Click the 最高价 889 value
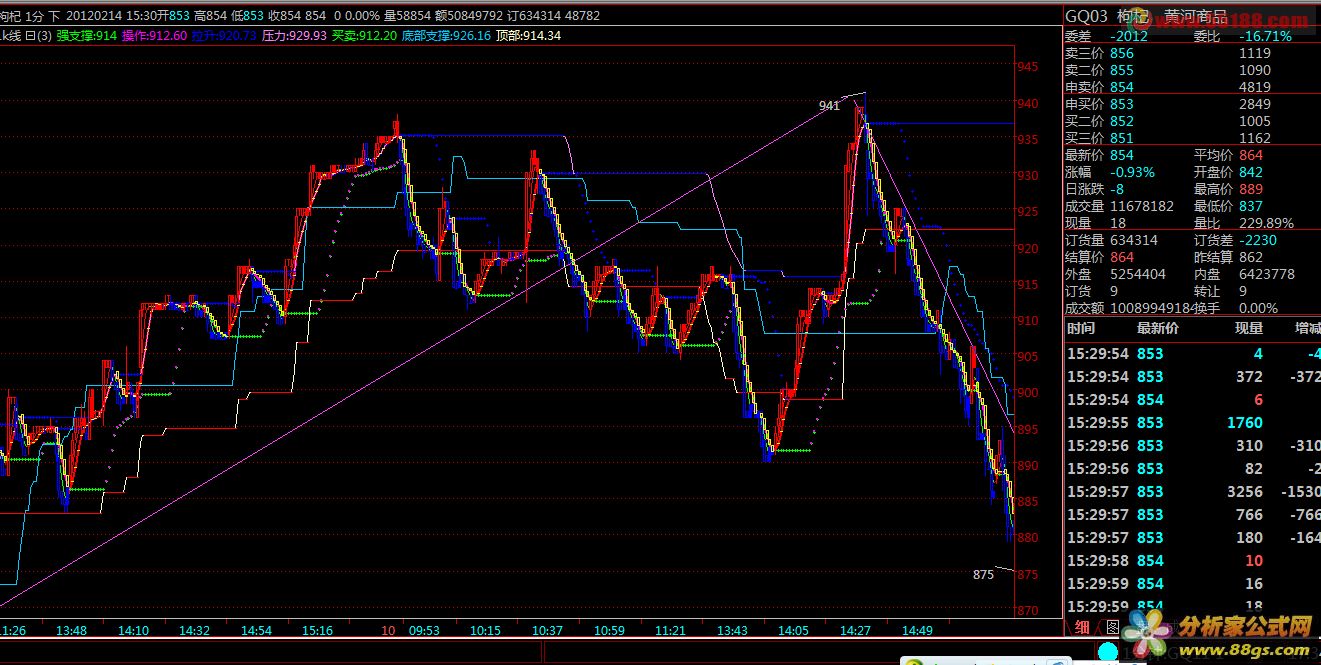The width and height of the screenshot is (1321, 665). (x=1251, y=189)
